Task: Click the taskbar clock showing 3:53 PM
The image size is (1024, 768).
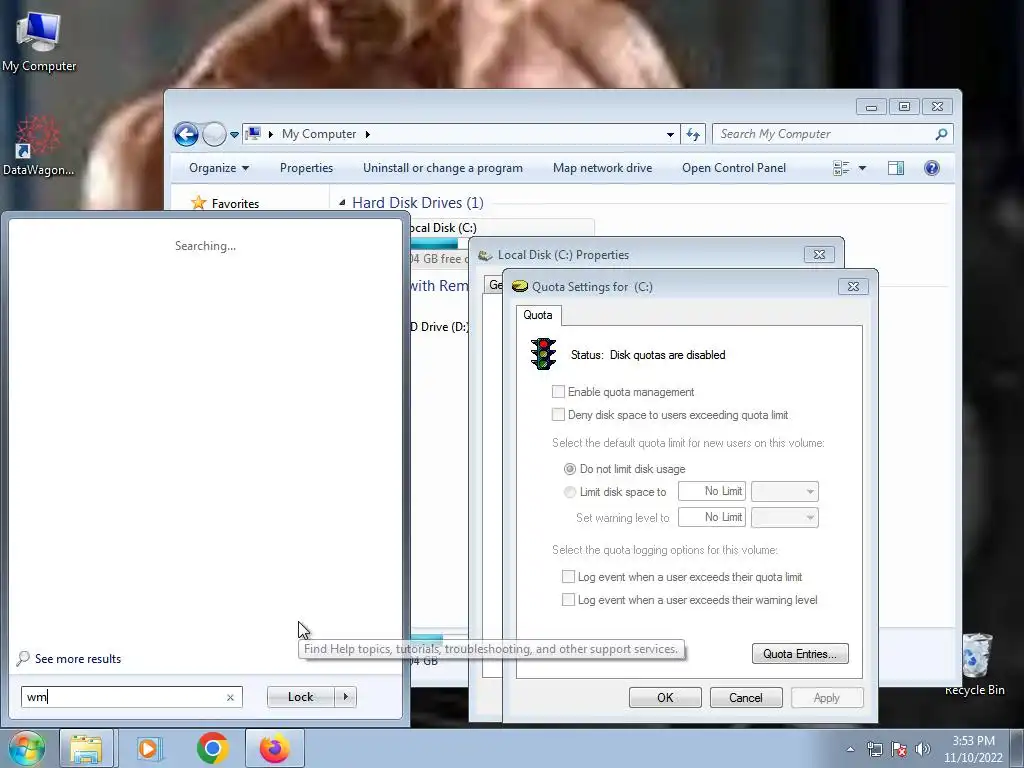Action: (x=973, y=749)
